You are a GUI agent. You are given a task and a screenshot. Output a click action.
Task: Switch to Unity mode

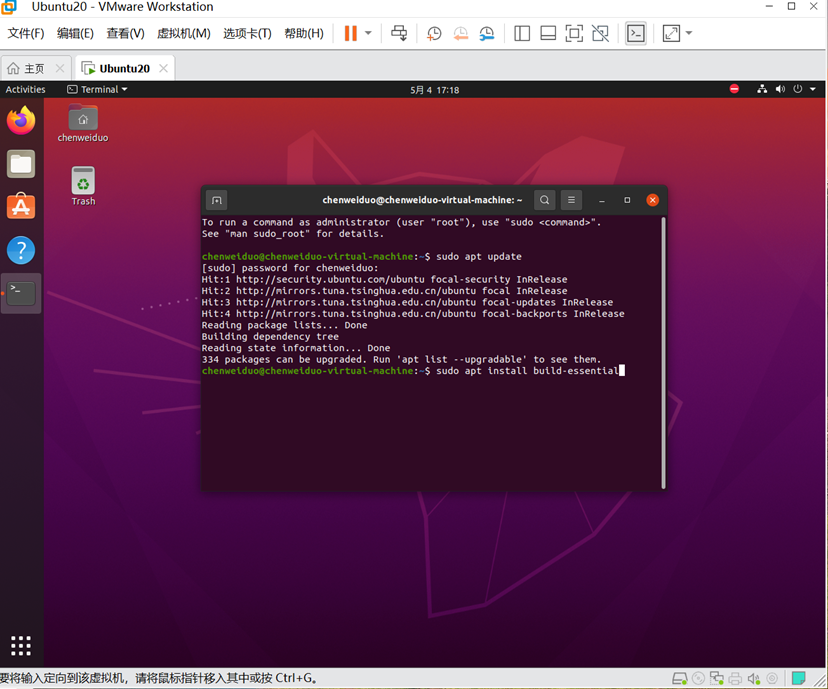click(600, 34)
